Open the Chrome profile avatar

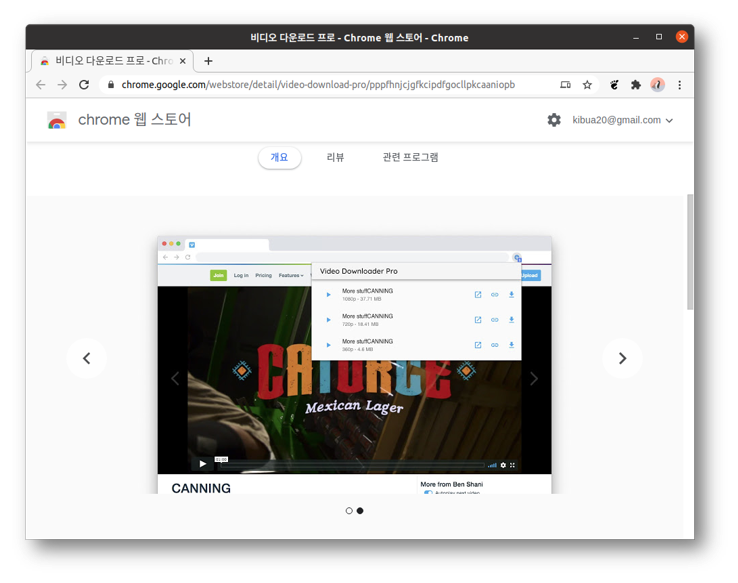tap(658, 85)
